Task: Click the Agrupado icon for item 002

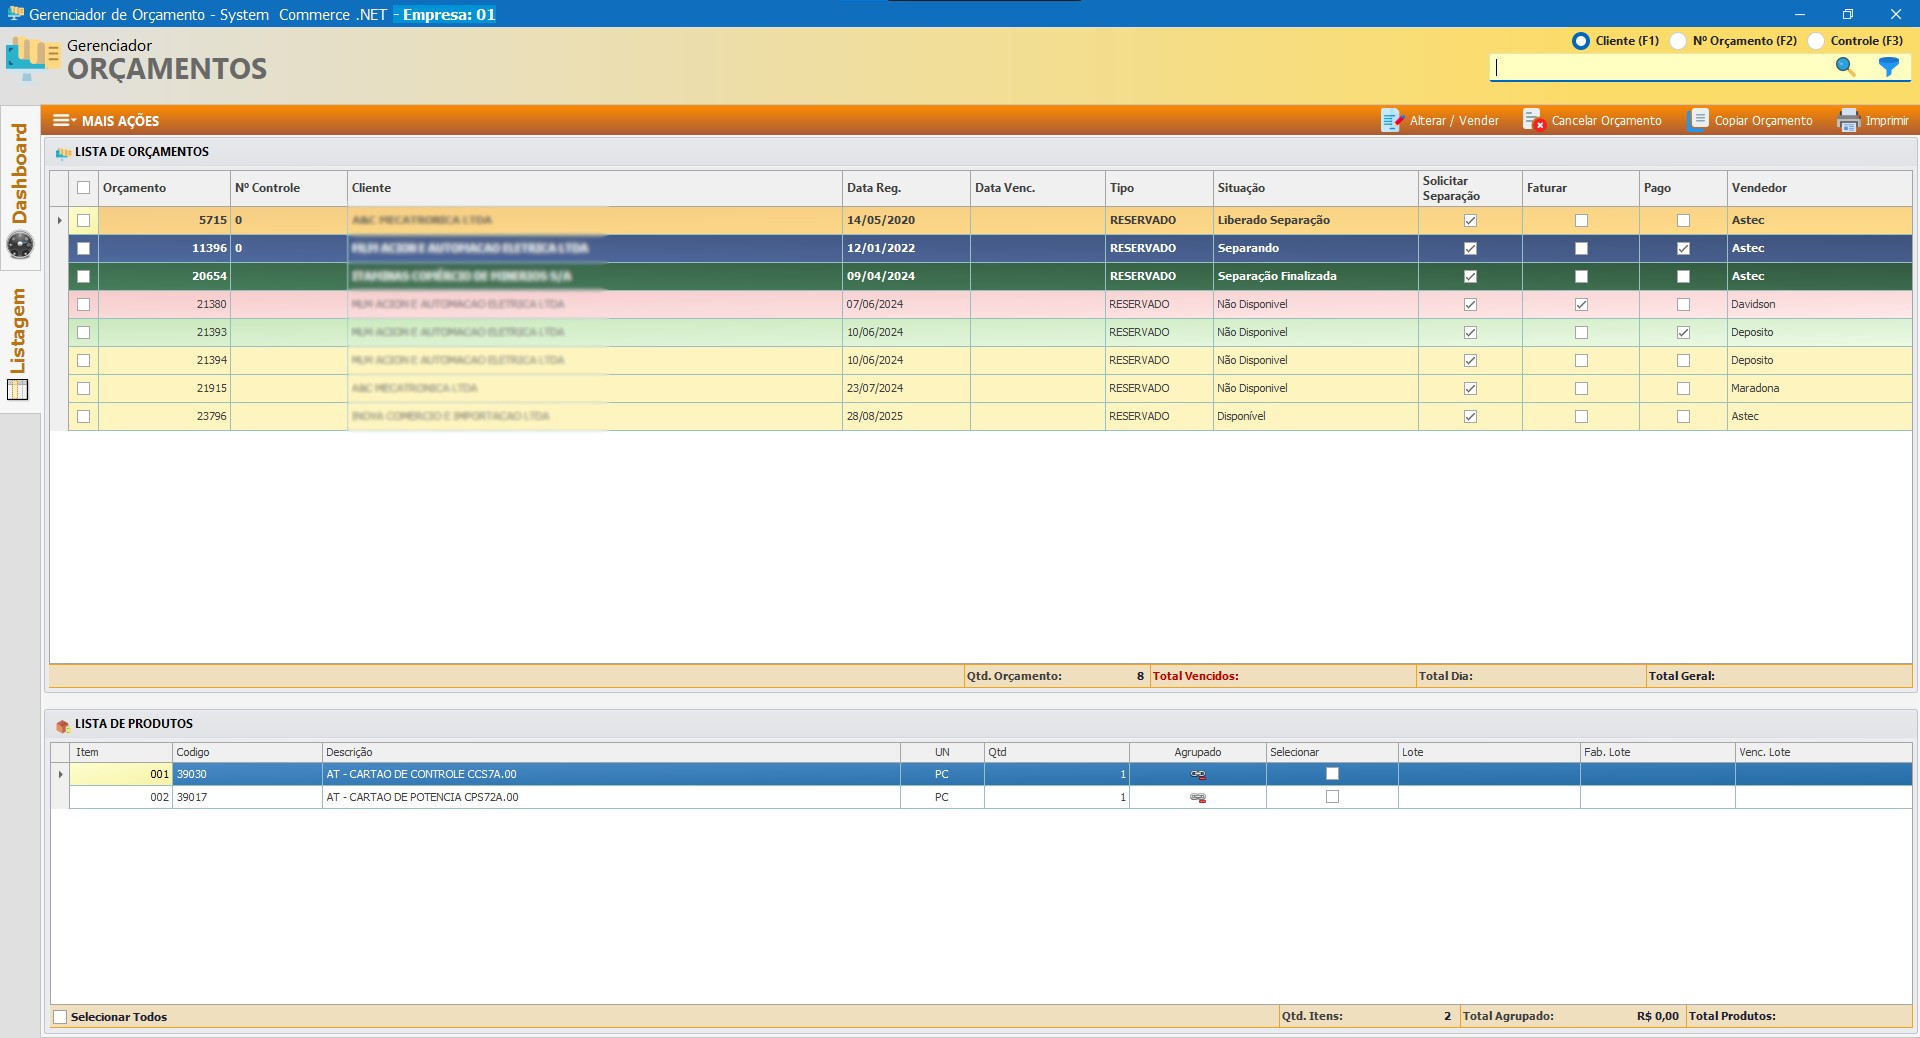Action: point(1197,798)
